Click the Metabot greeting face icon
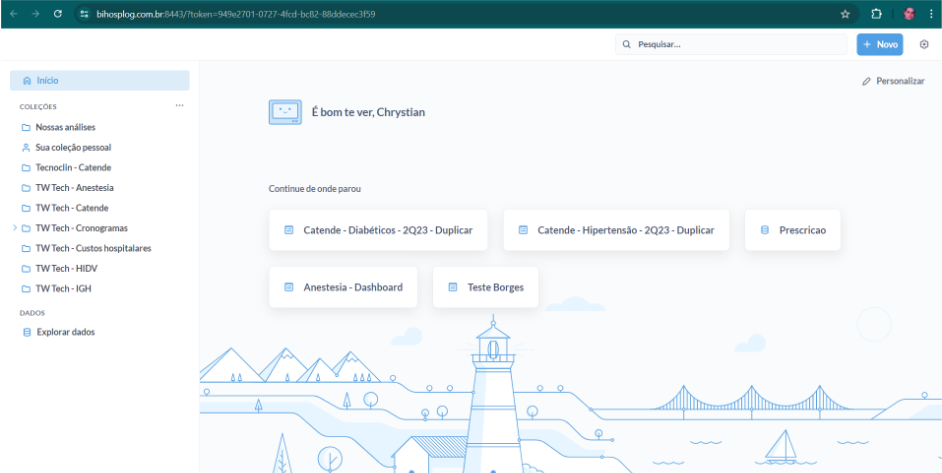This screenshot has width=942, height=473. tap(285, 112)
